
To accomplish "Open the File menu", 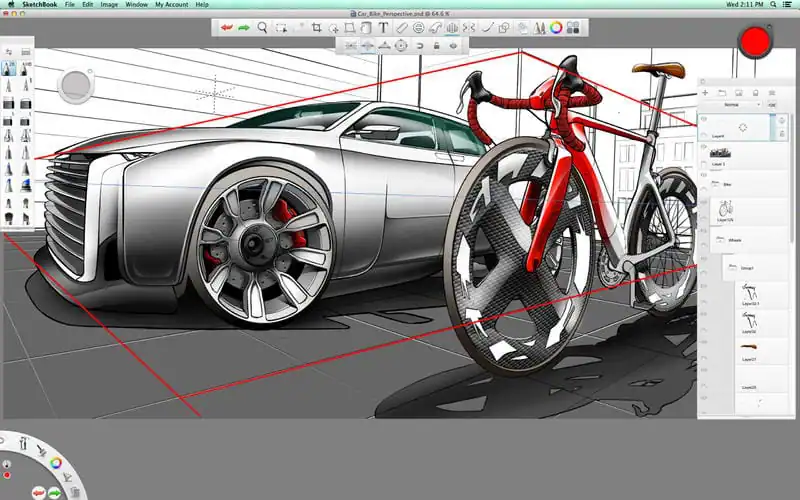I will (69, 4).
